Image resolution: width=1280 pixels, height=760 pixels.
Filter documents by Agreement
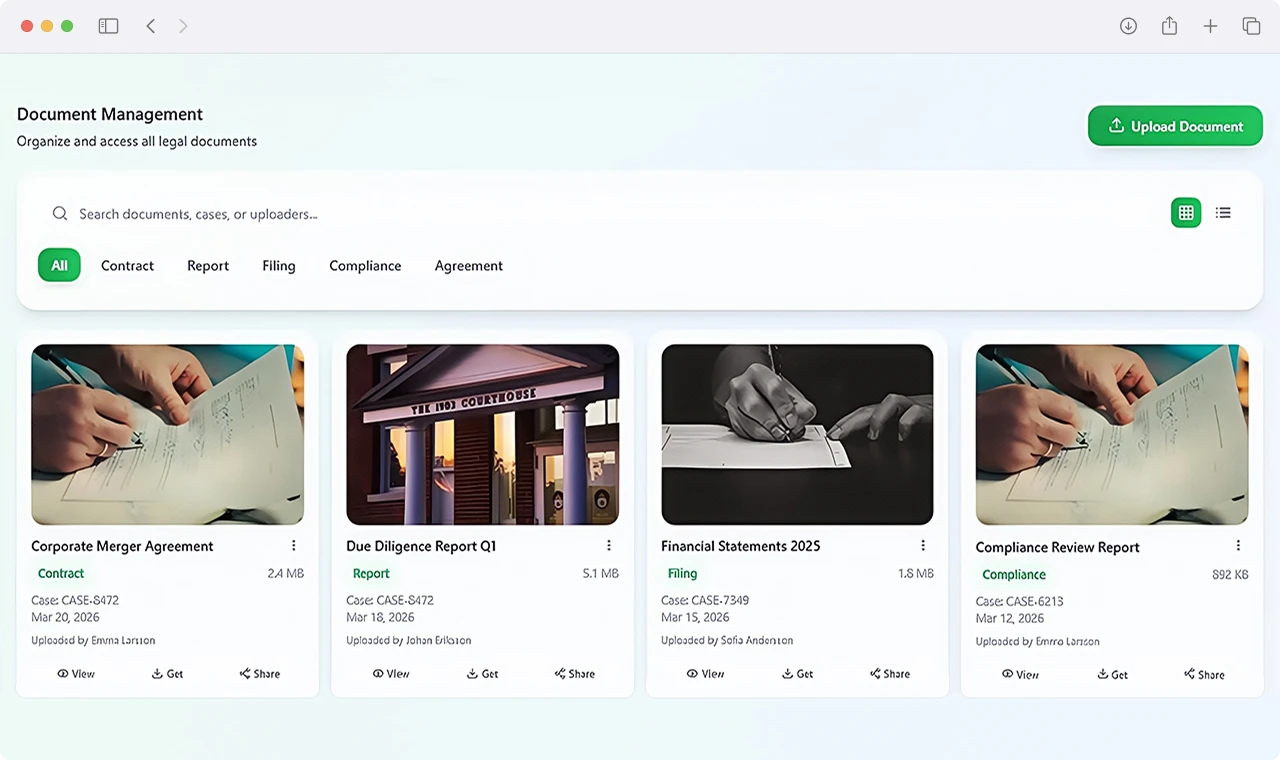pos(468,265)
